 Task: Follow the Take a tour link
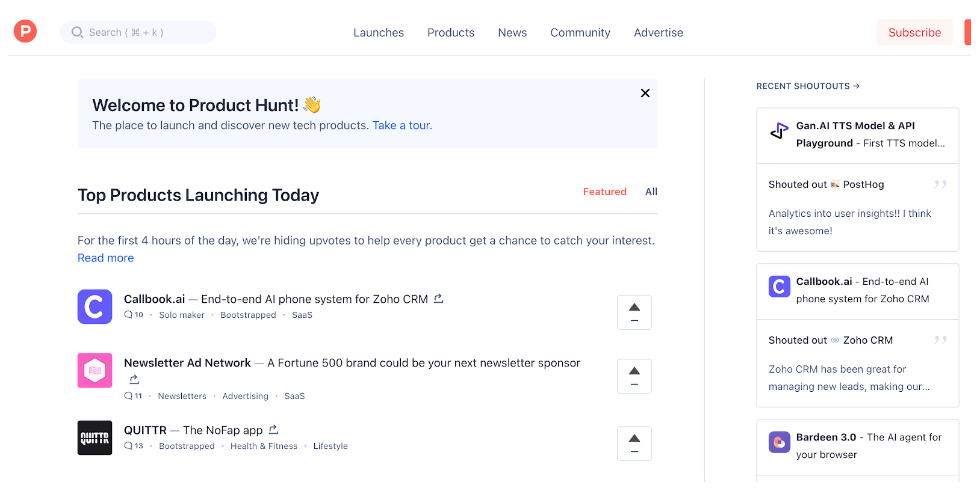pyautogui.click(x=402, y=125)
